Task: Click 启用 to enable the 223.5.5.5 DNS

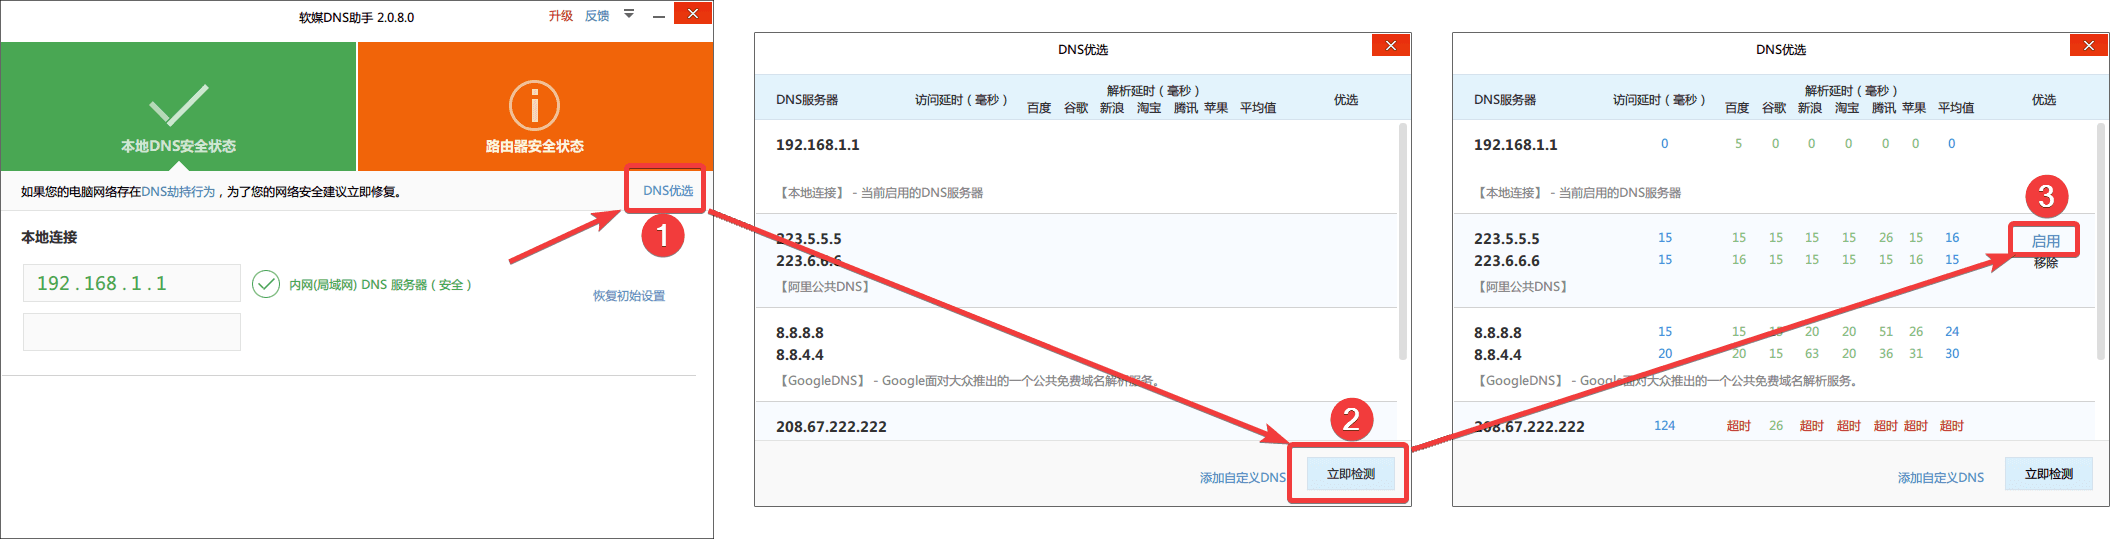Action: pyautogui.click(x=2045, y=241)
